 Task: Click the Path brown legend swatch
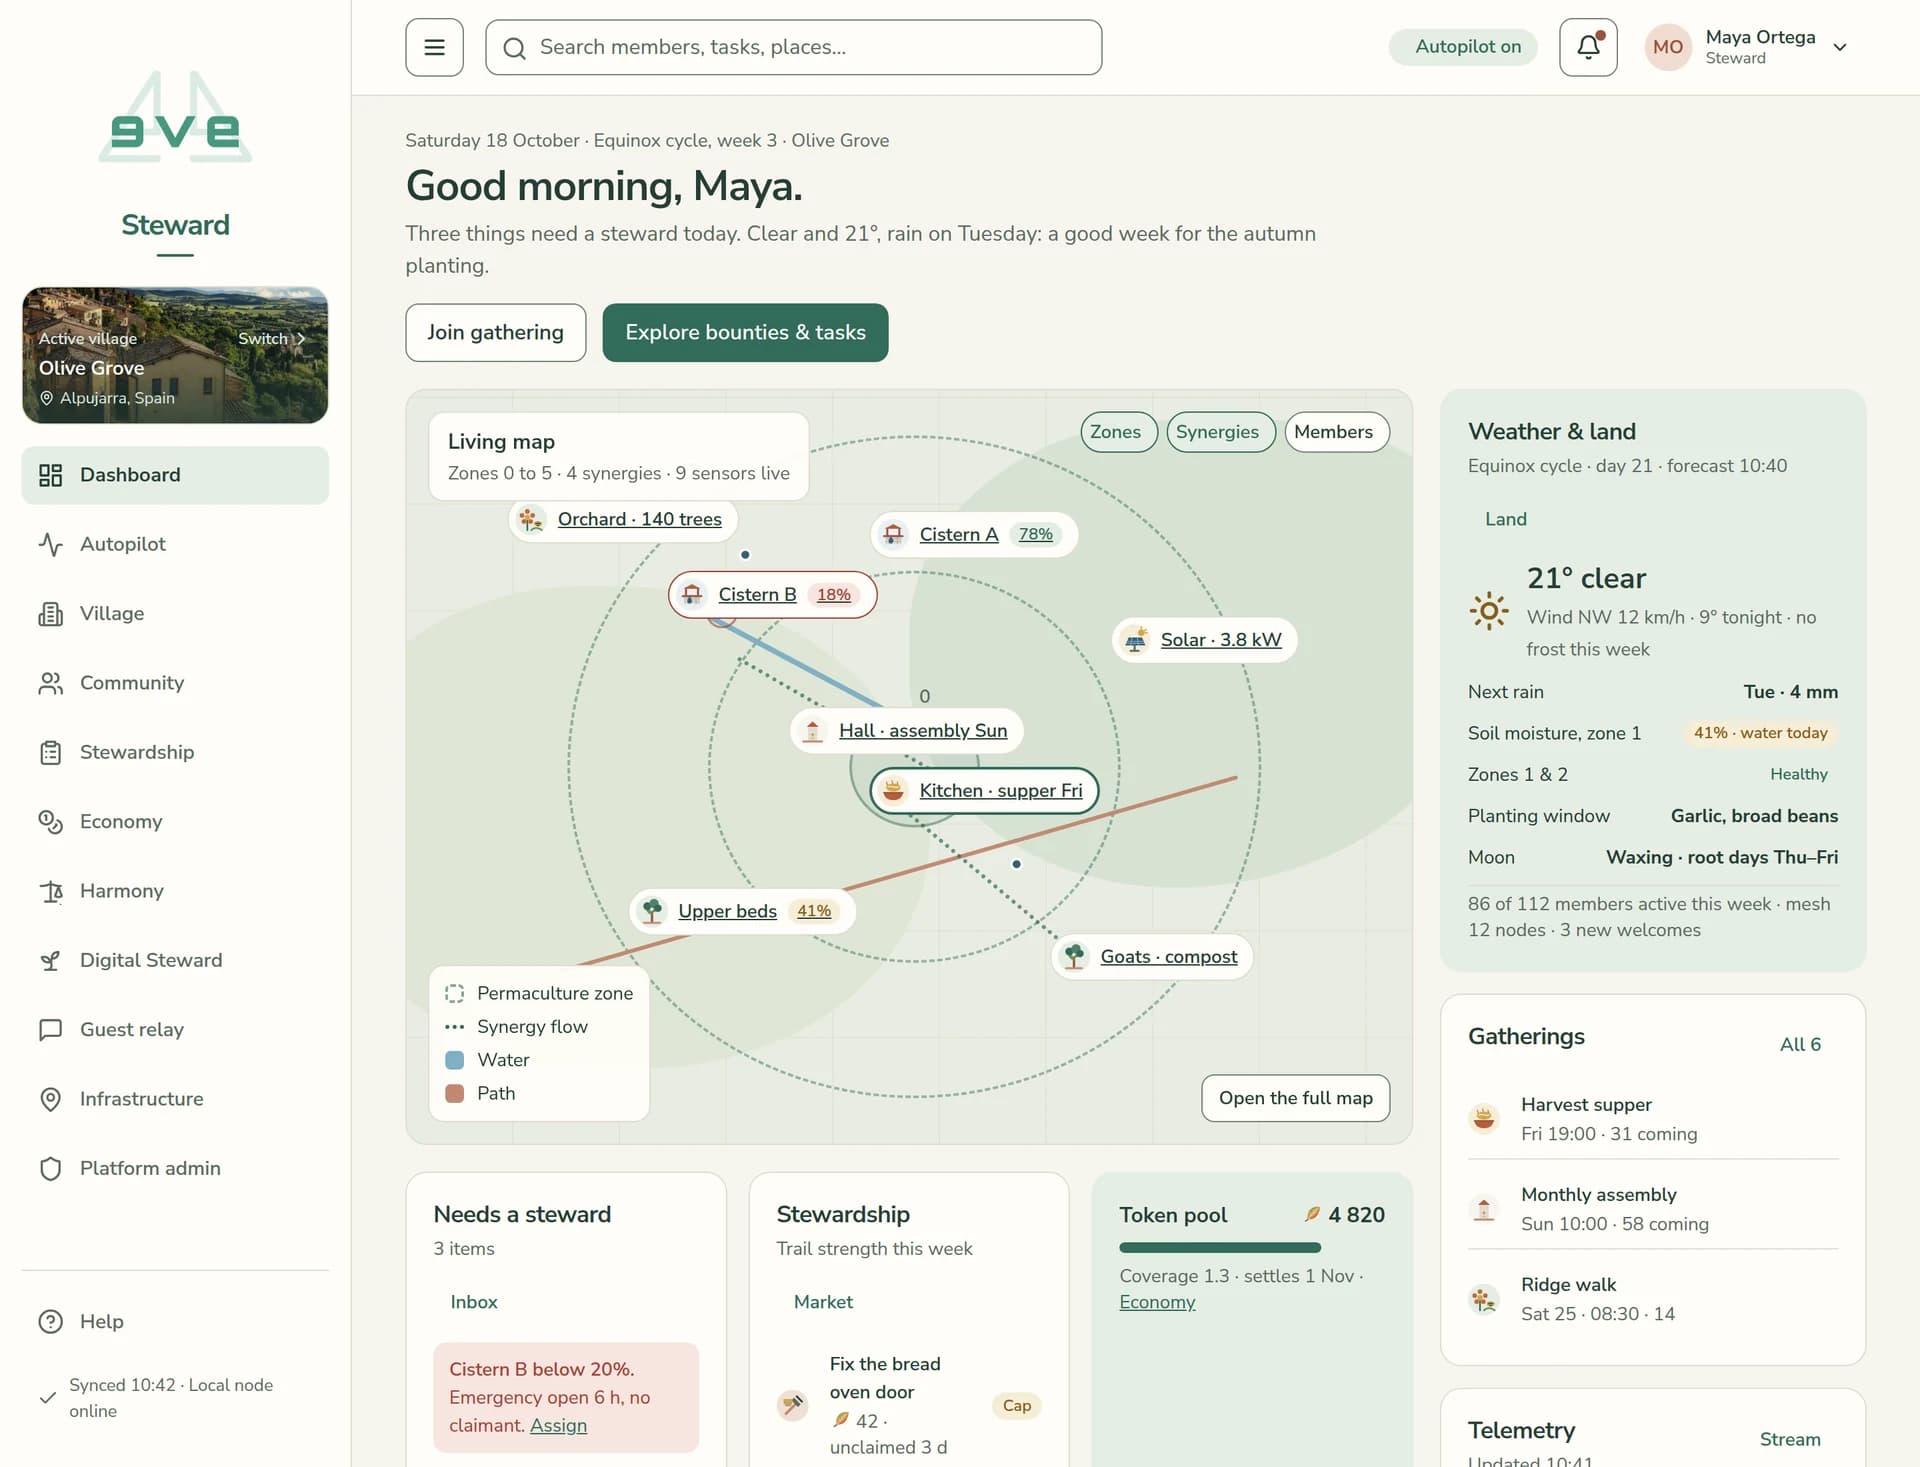click(x=454, y=1093)
